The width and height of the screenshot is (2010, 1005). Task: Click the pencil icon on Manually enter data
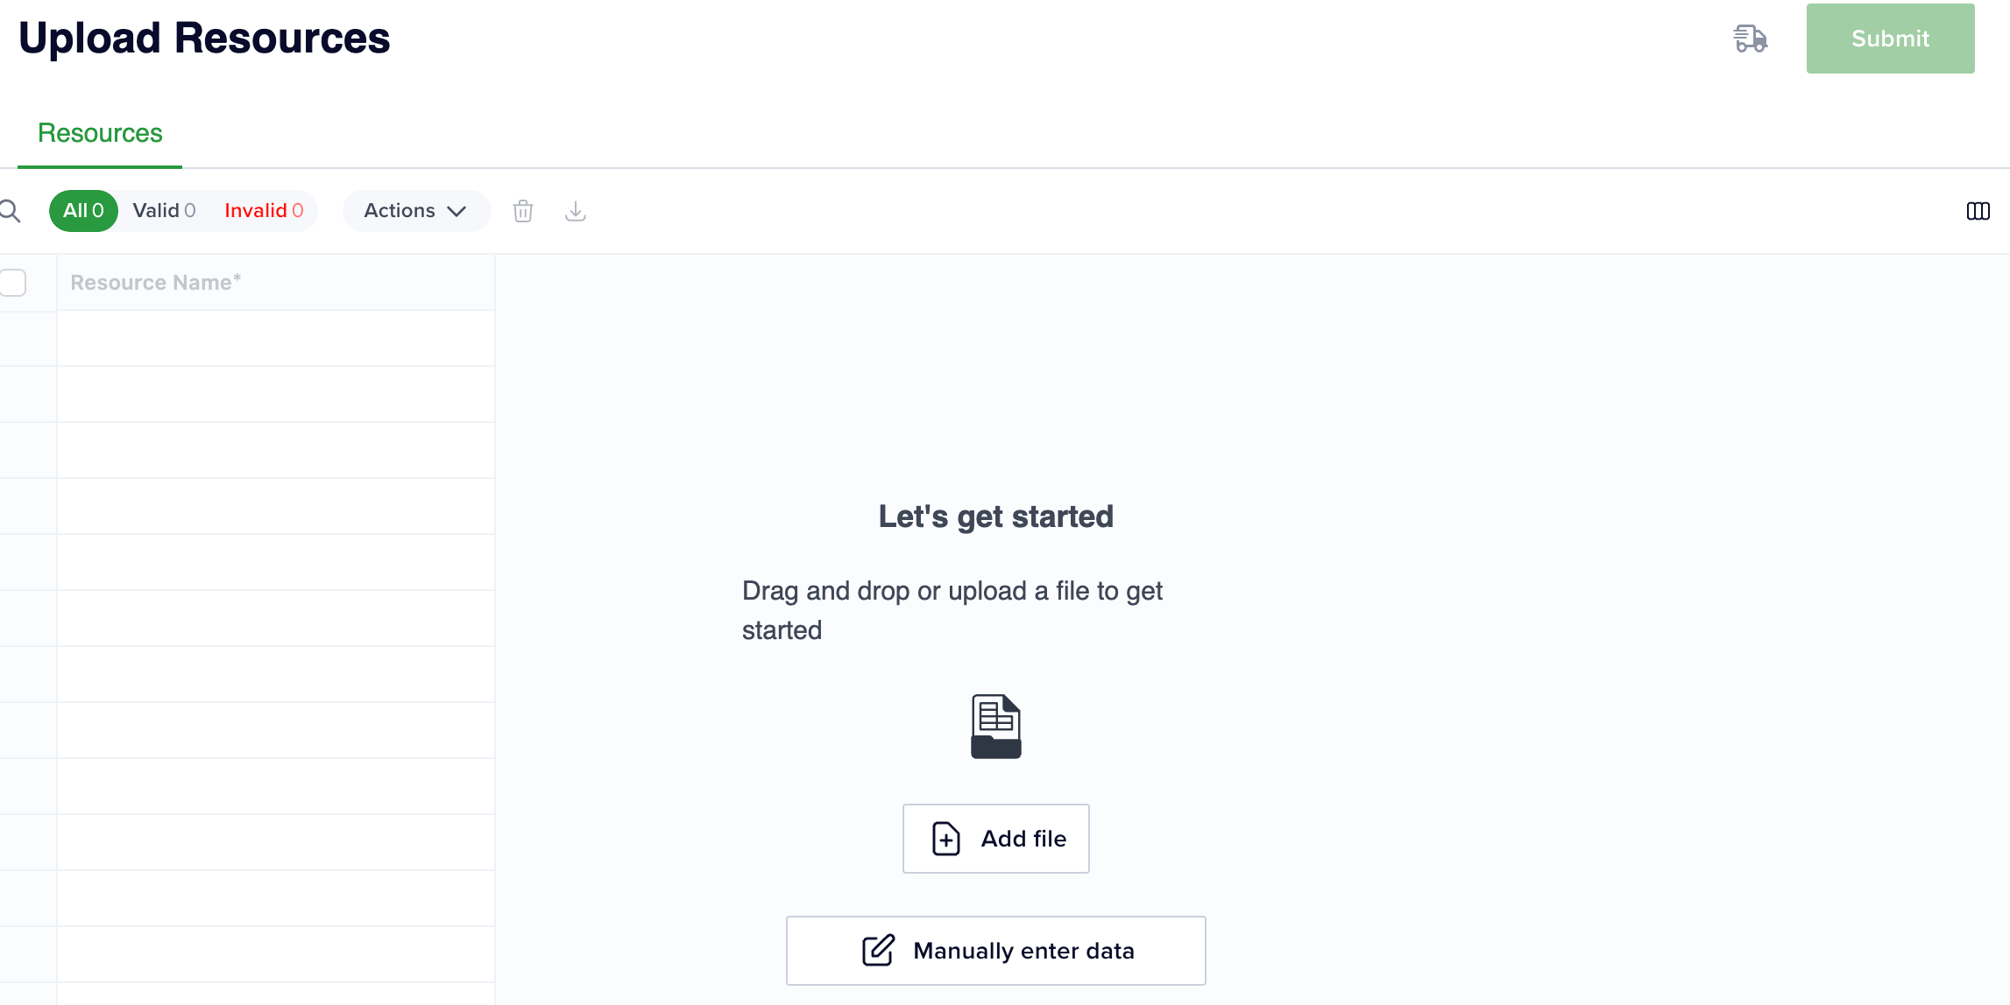(x=877, y=950)
